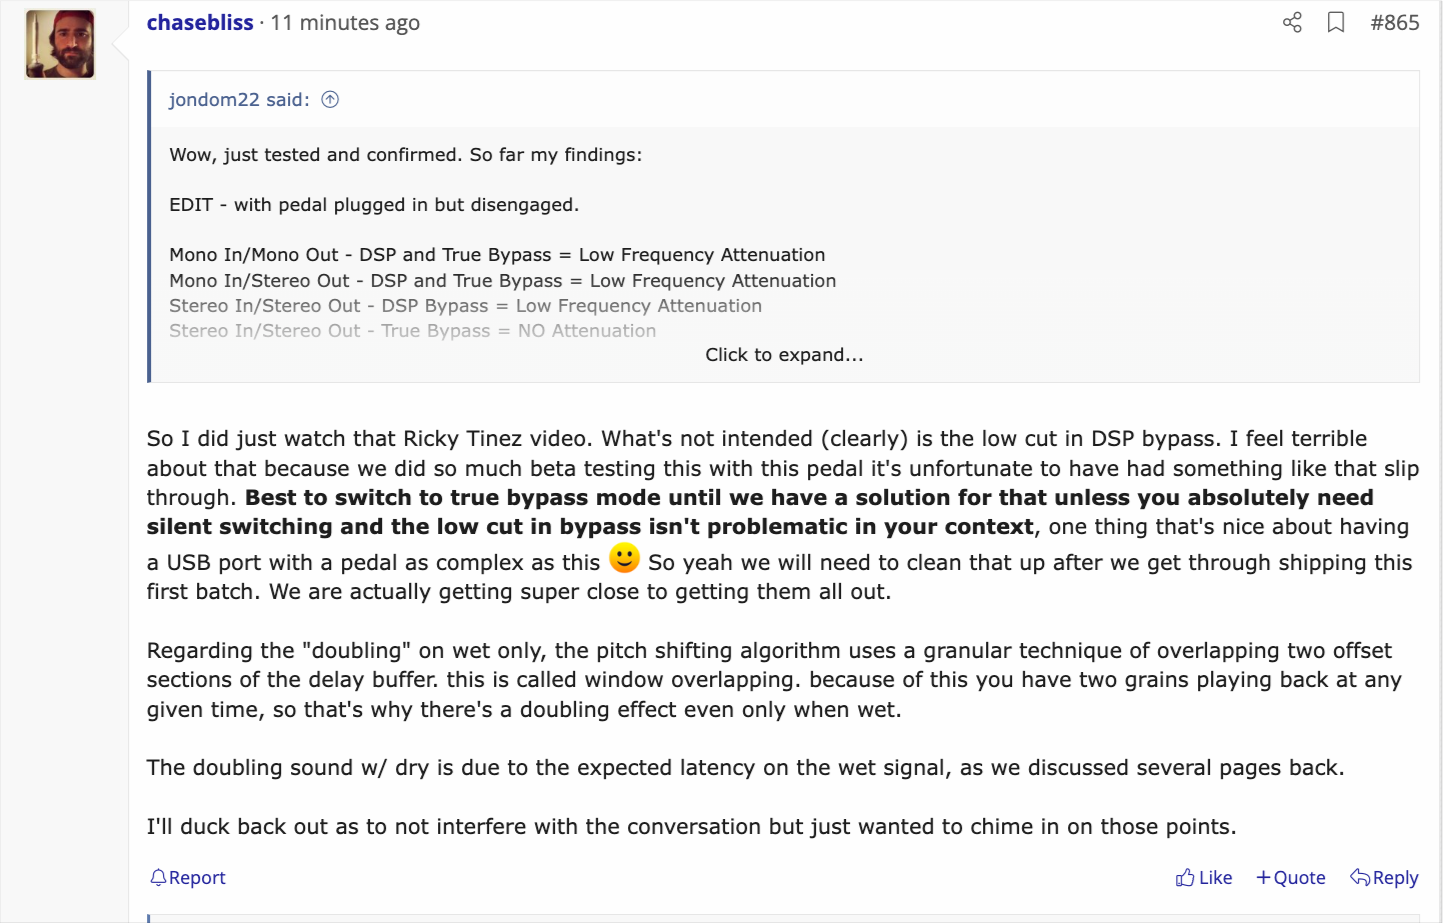1443x923 pixels.
Task: Jump to the quoted post via the up-arrow icon
Action: pyautogui.click(x=330, y=99)
